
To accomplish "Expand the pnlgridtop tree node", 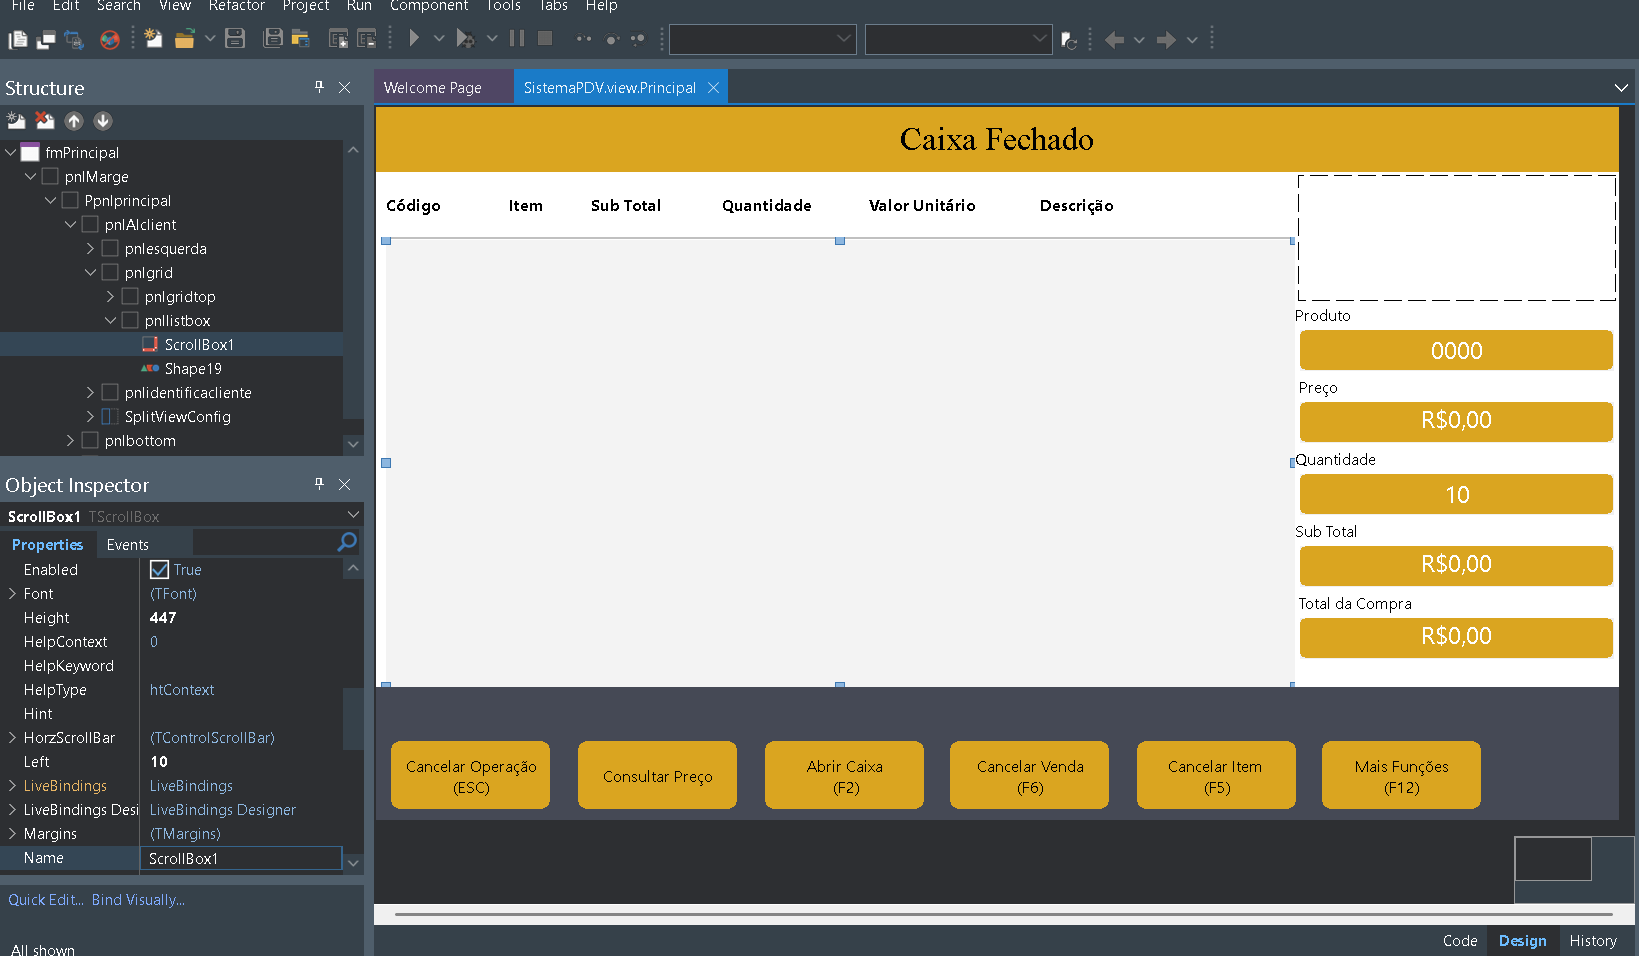I will tap(110, 296).
